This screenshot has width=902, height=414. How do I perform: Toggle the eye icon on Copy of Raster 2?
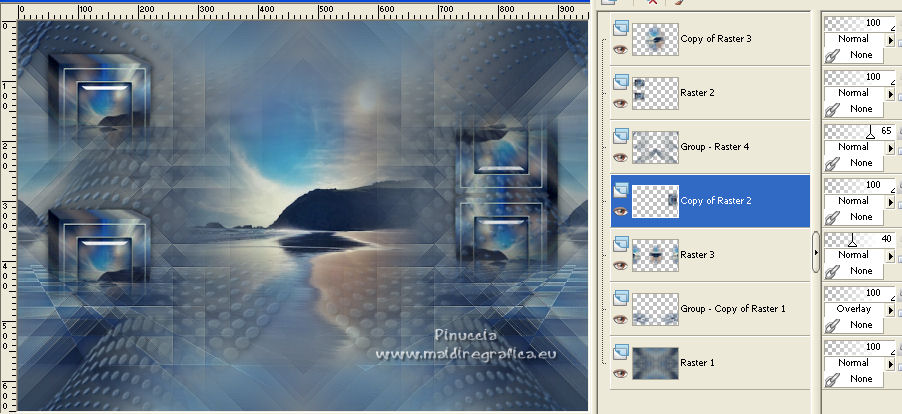[620, 212]
